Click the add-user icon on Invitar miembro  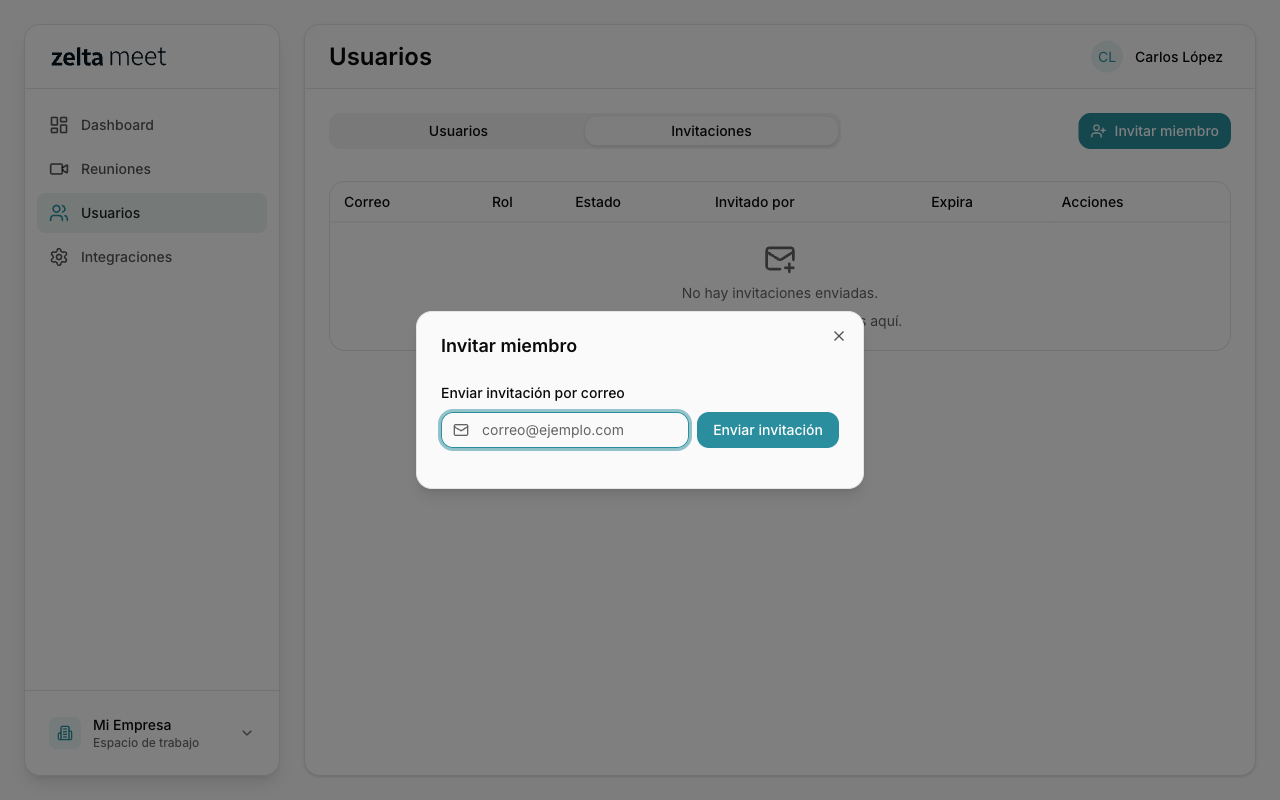point(1098,131)
